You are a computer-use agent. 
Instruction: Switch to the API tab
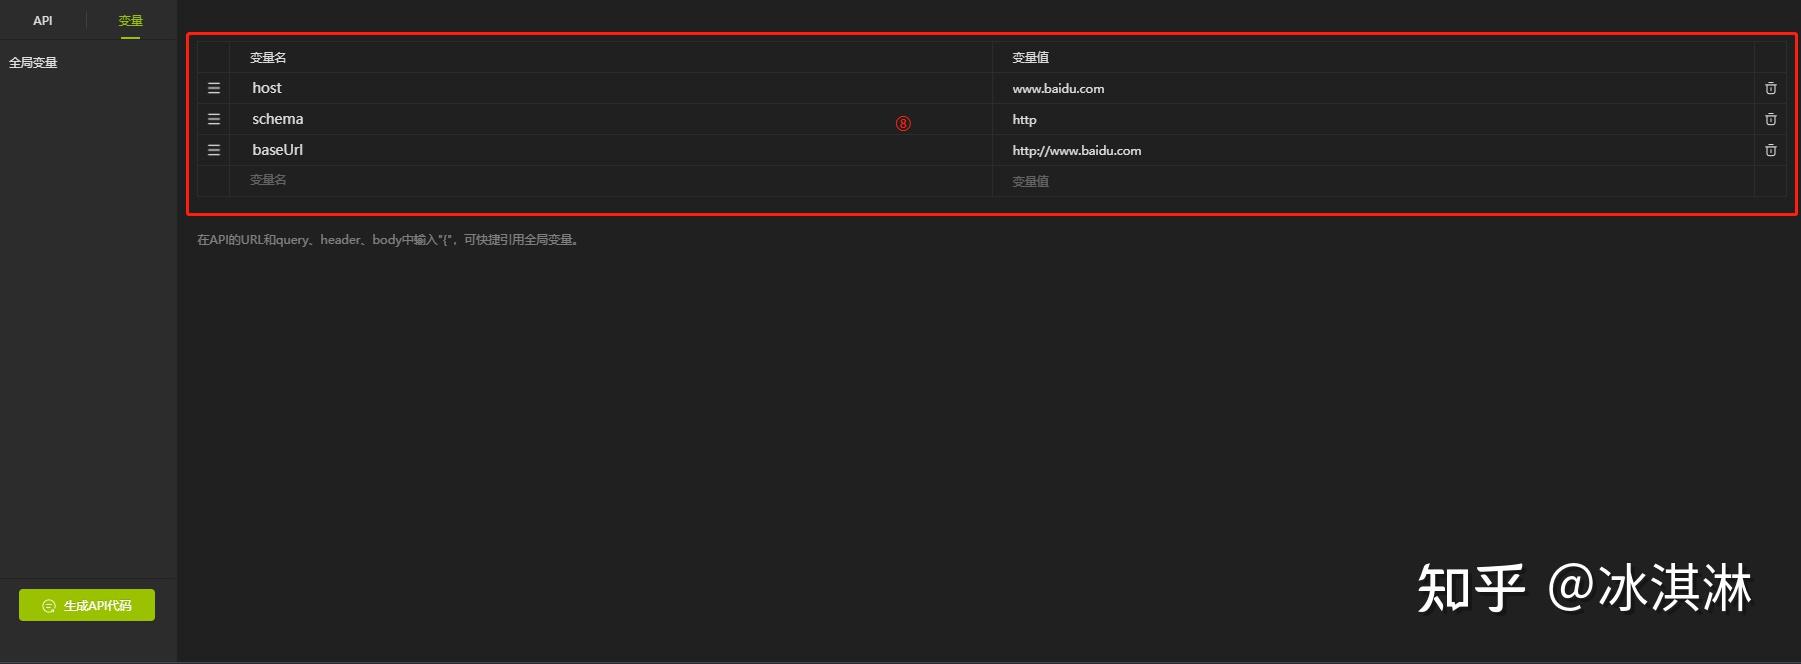43,20
